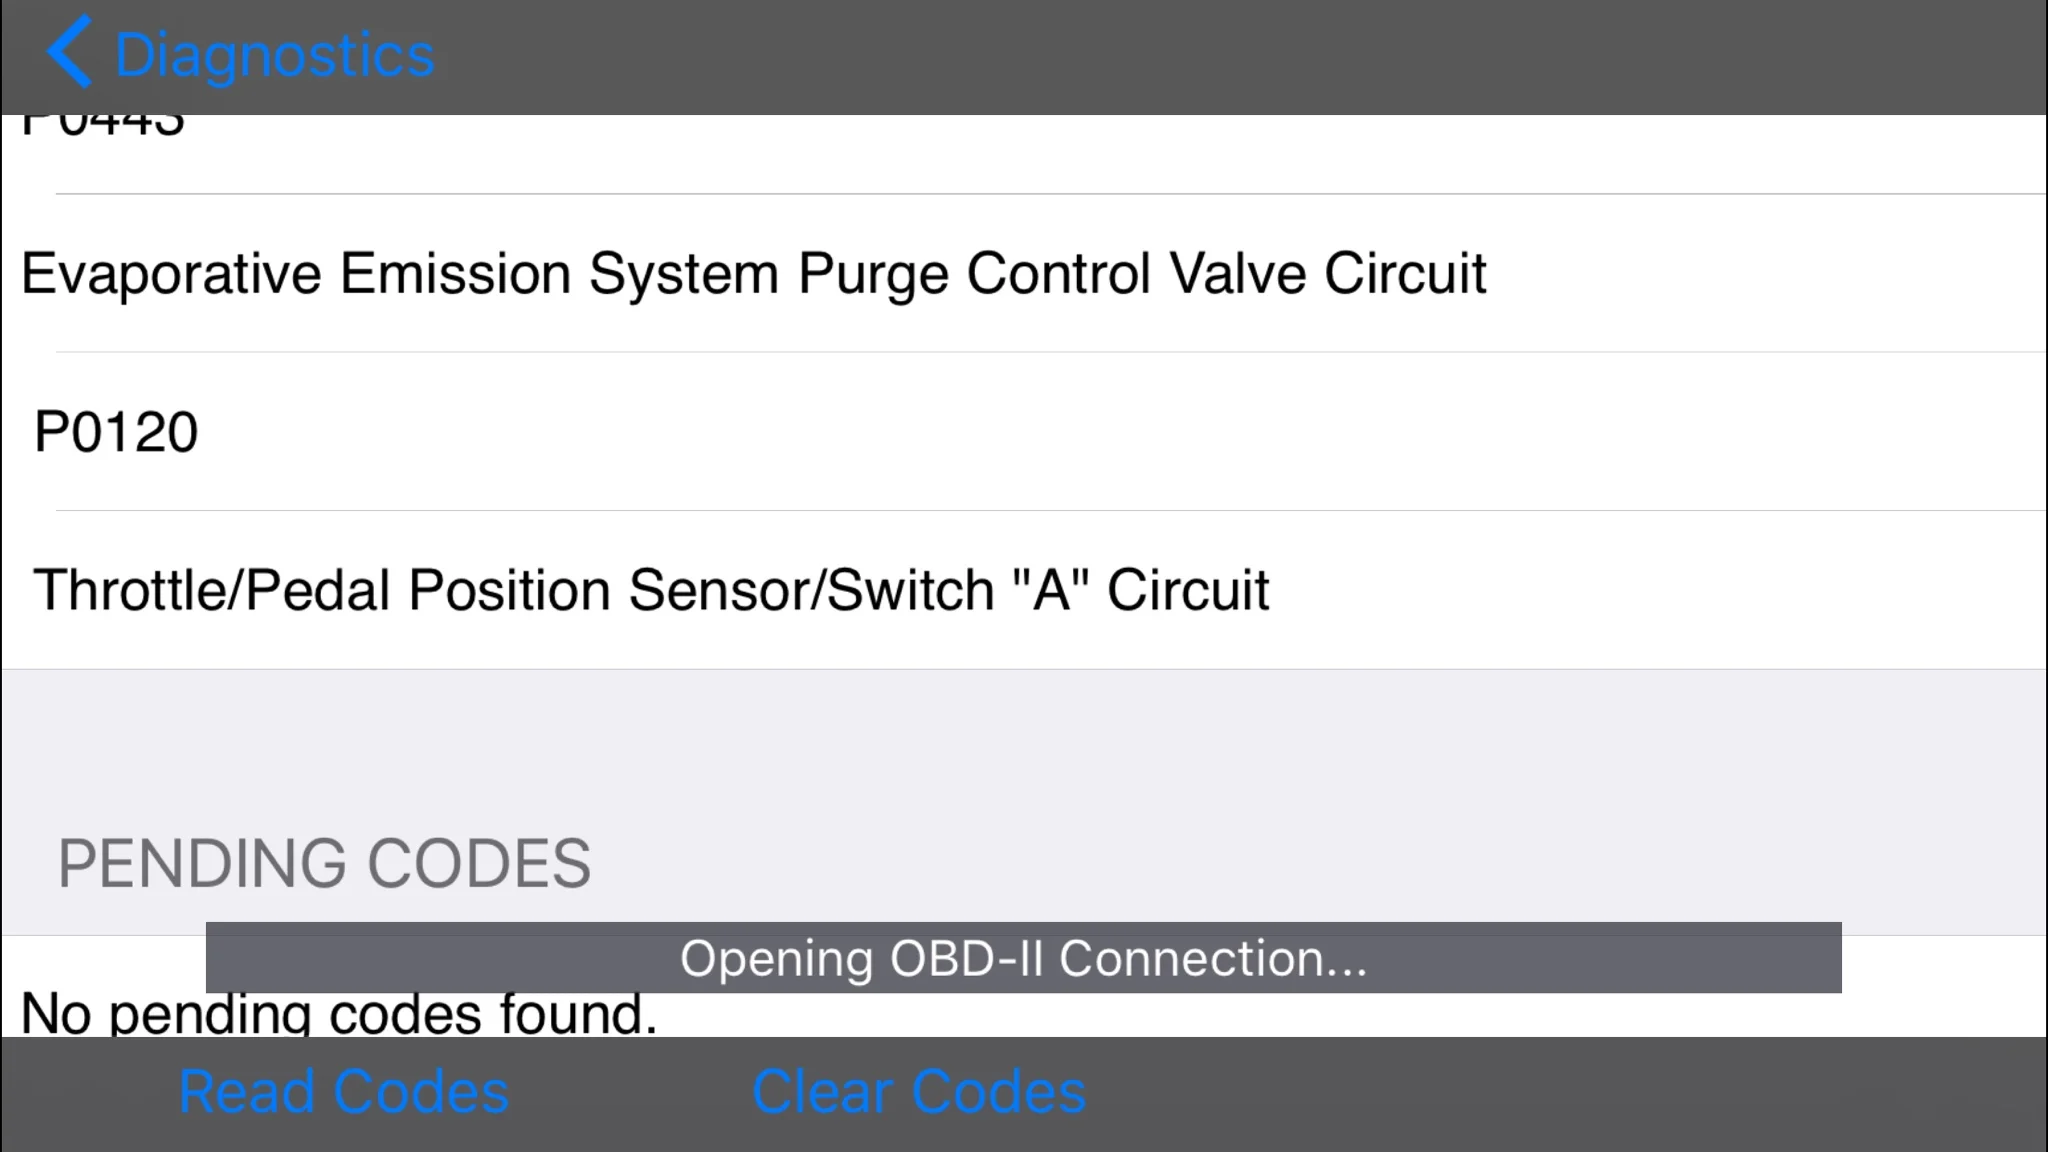Click the word Throttle/Pedal in the sensor row
The height and width of the screenshot is (1152, 2048).
(211, 590)
